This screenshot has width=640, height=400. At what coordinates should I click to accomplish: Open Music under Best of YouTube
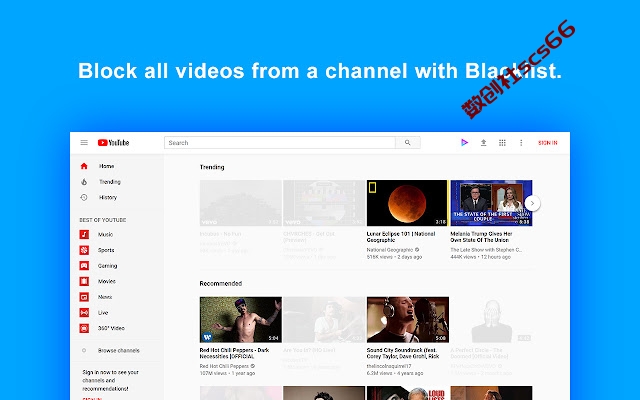click(x=105, y=234)
